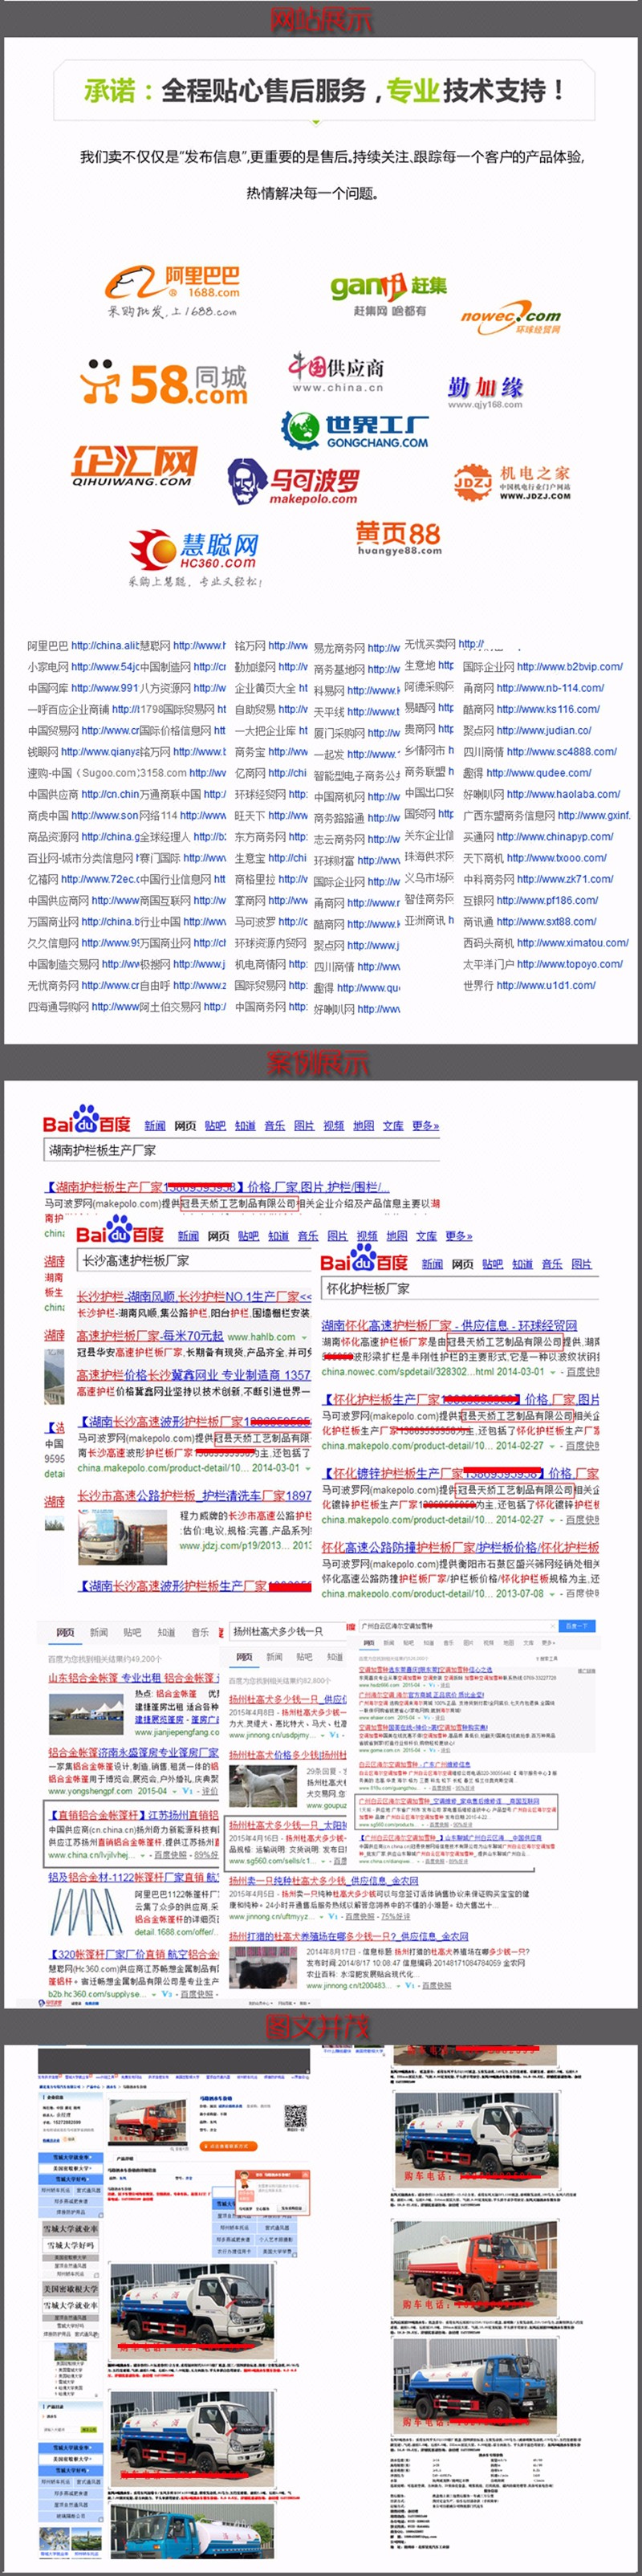Open the http://www.topoyo.com/ link
The height and width of the screenshot is (2576, 642).
point(570,964)
